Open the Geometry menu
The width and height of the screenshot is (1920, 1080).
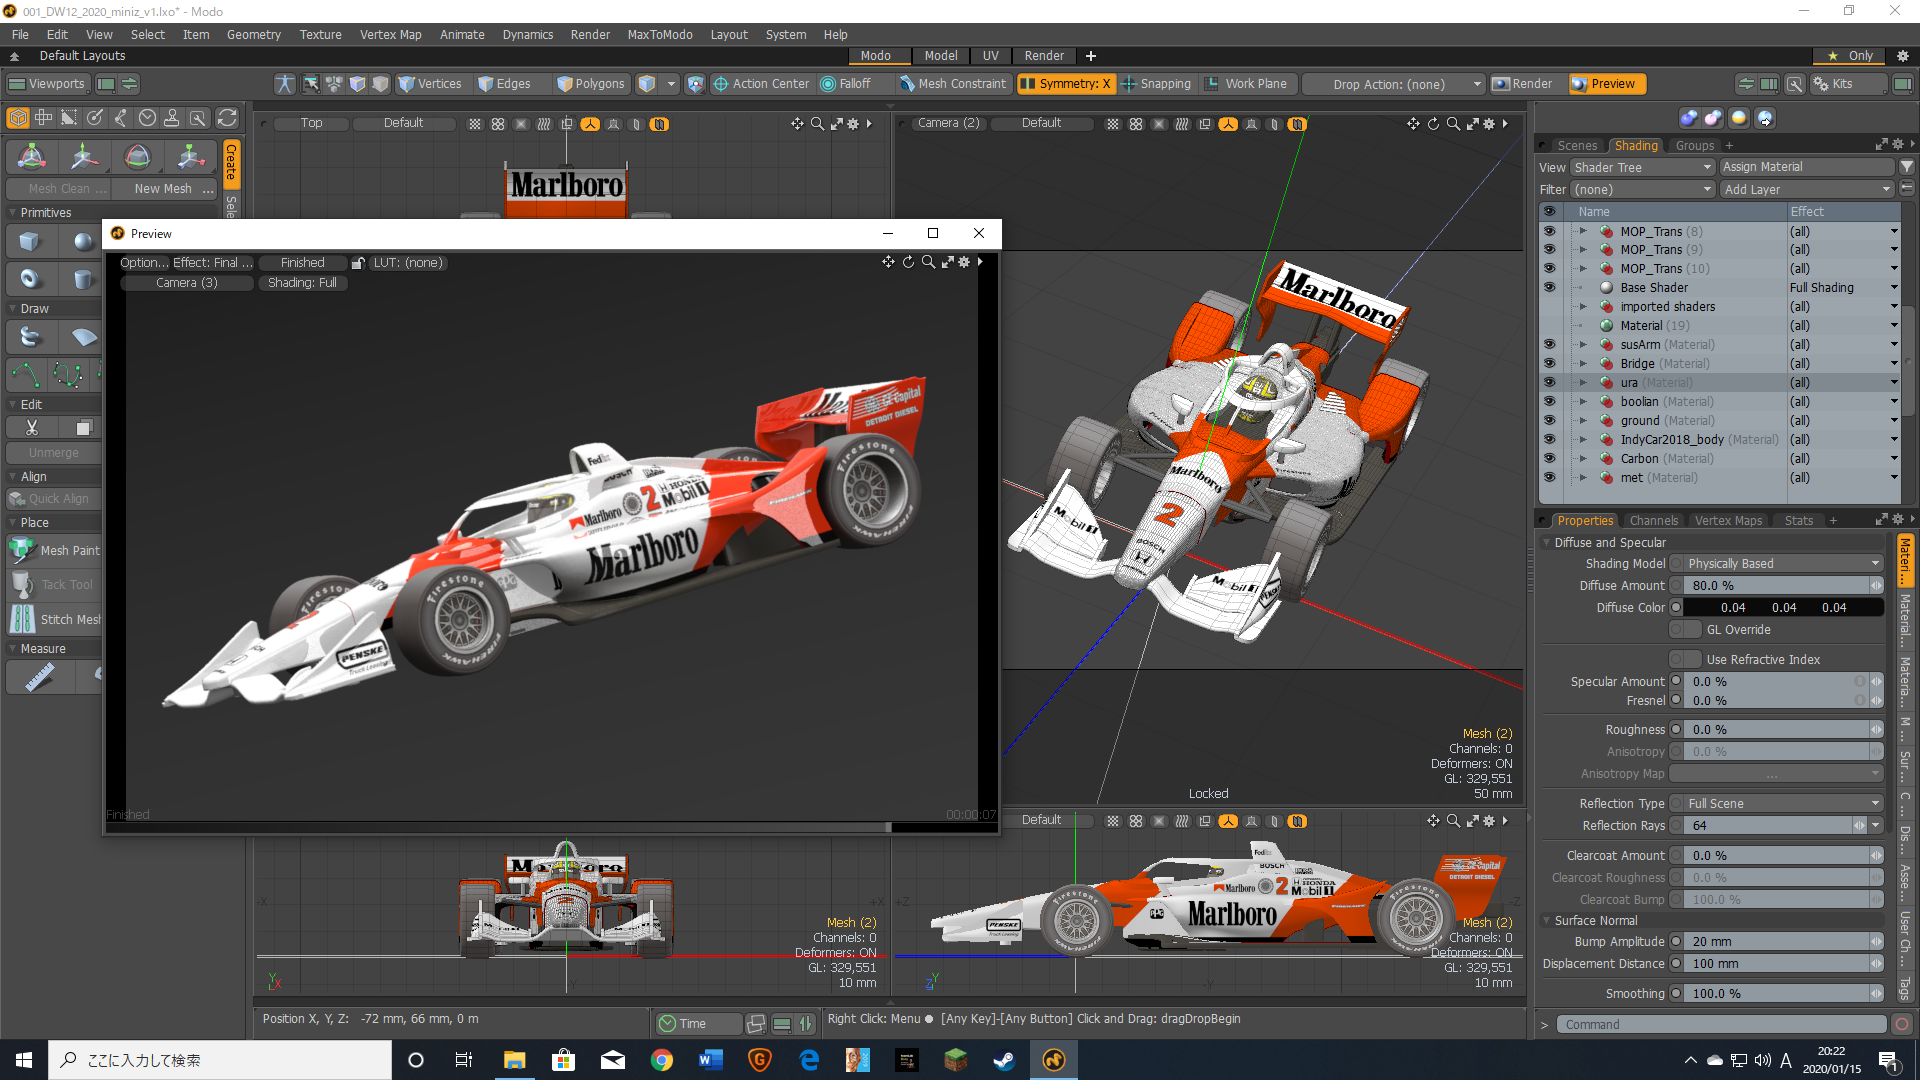254,34
